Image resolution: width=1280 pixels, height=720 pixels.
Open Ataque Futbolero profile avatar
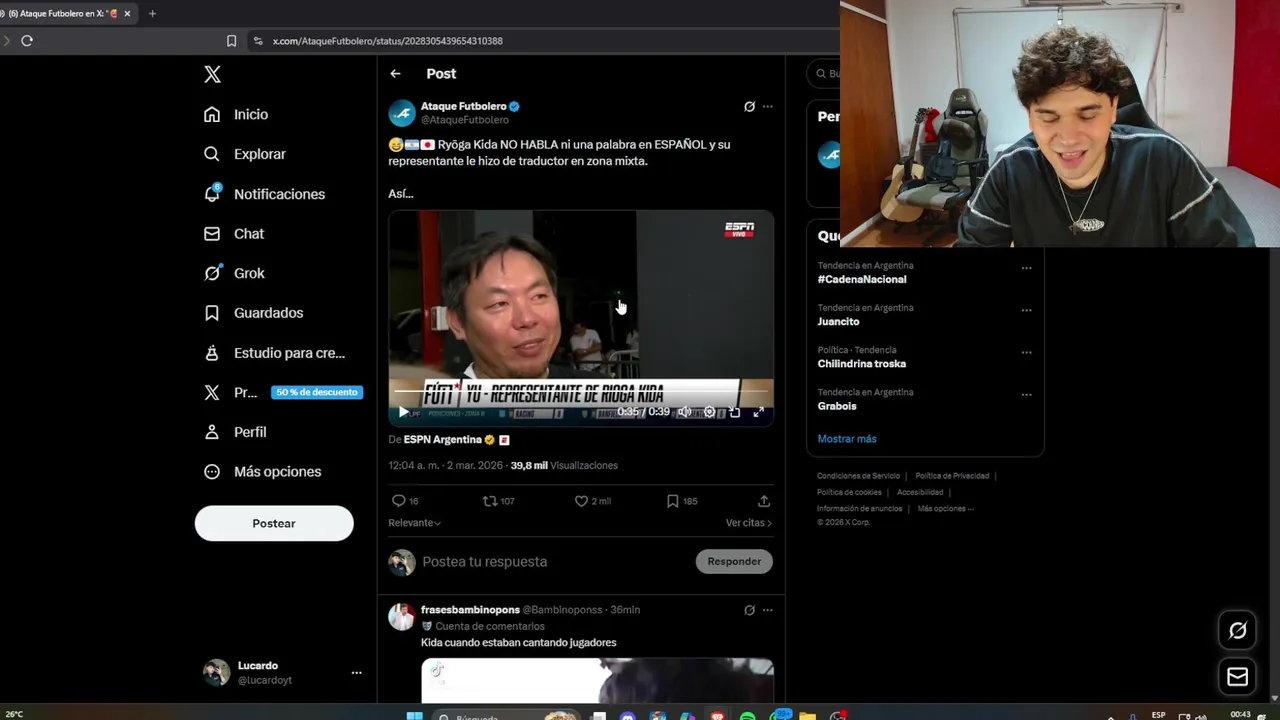click(x=402, y=113)
